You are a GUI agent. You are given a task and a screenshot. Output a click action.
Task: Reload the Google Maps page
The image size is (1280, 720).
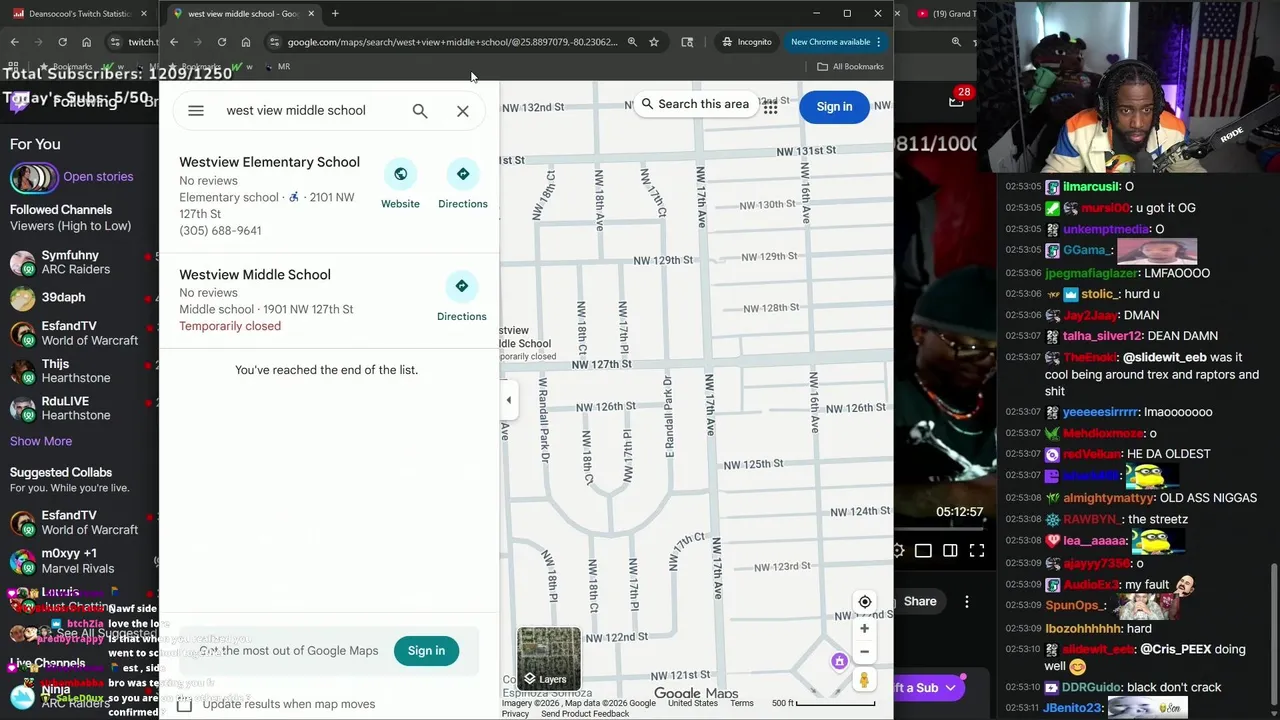pyautogui.click(x=222, y=42)
